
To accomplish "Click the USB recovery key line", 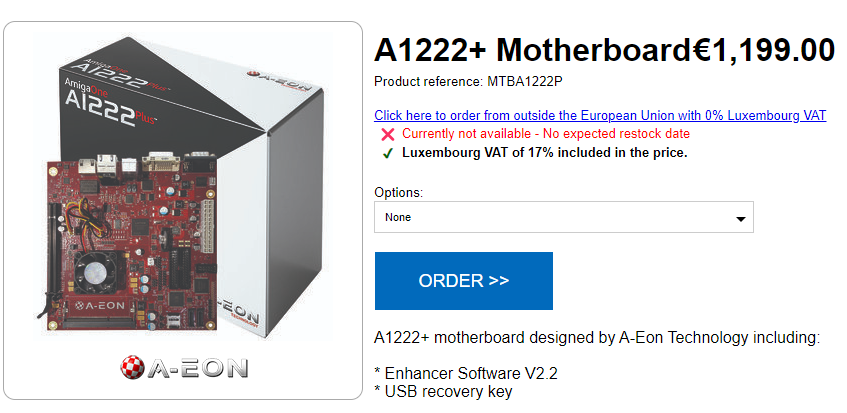I will [x=443, y=391].
